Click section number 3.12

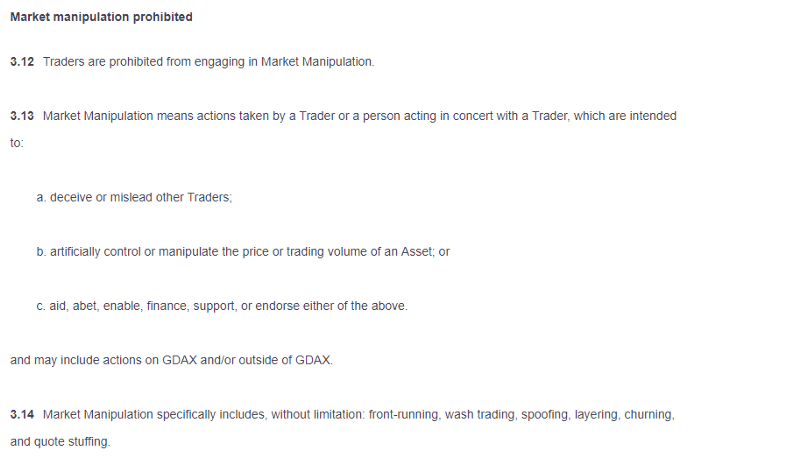(22, 62)
